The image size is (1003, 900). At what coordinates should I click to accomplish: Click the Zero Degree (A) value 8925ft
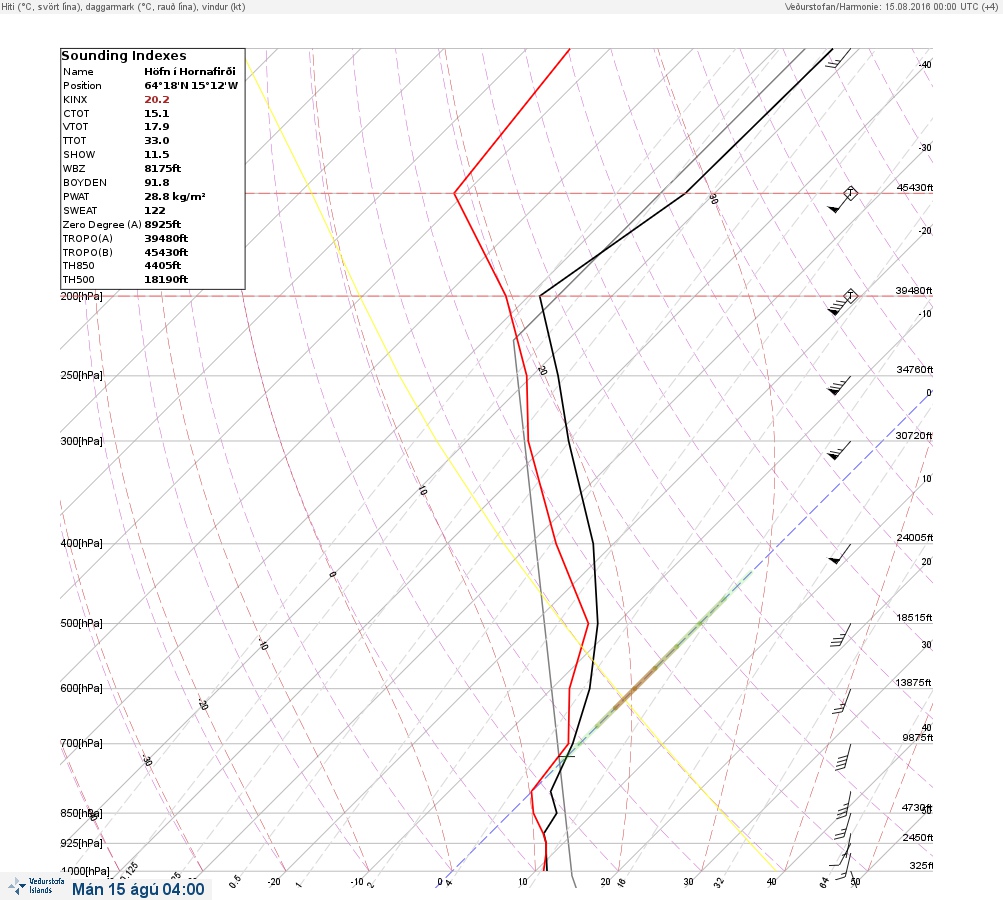click(162, 225)
